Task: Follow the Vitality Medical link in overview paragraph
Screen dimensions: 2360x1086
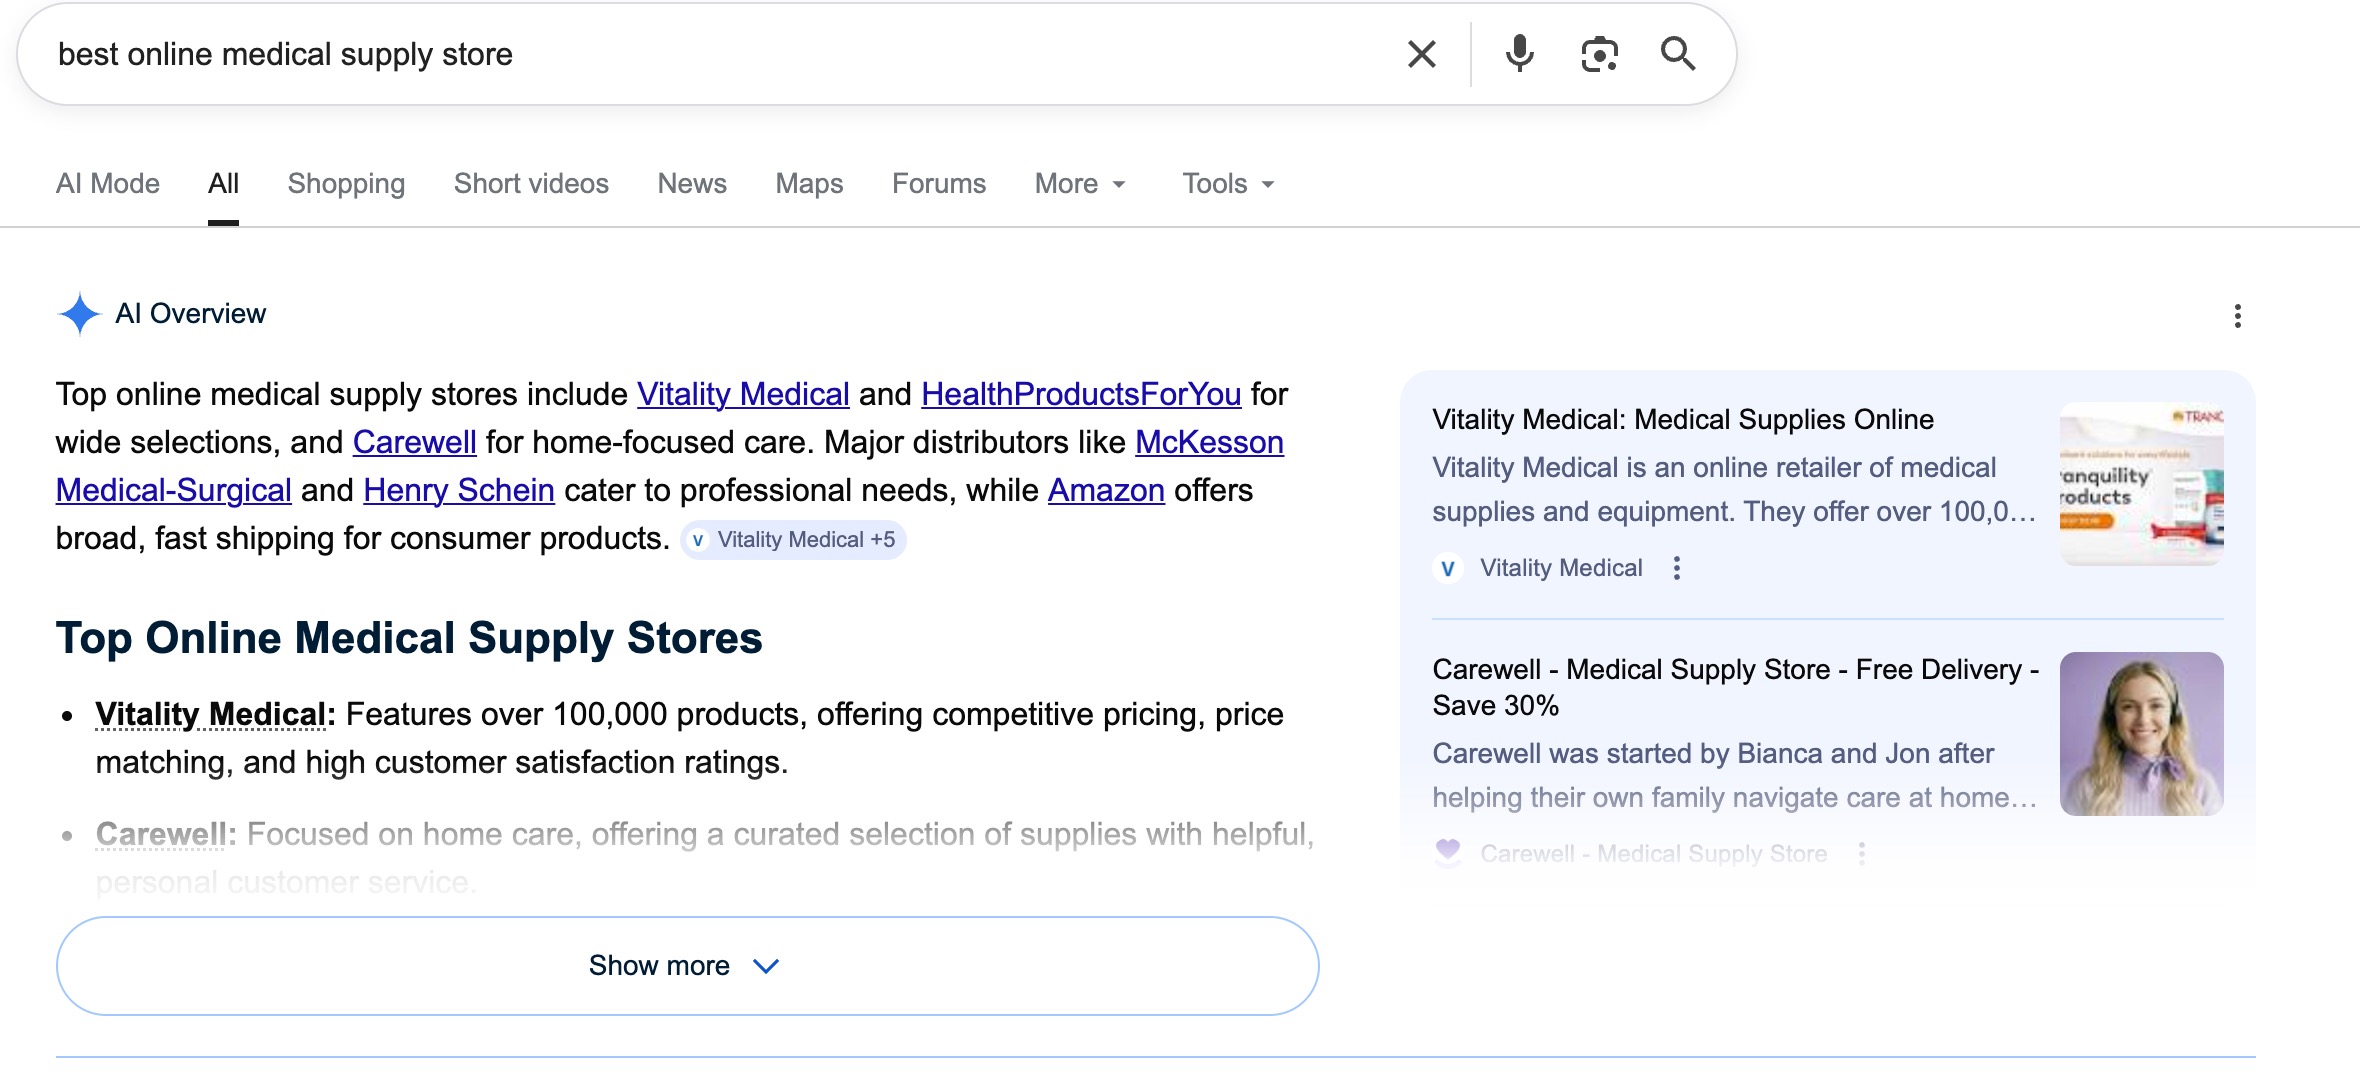Action: (x=743, y=394)
